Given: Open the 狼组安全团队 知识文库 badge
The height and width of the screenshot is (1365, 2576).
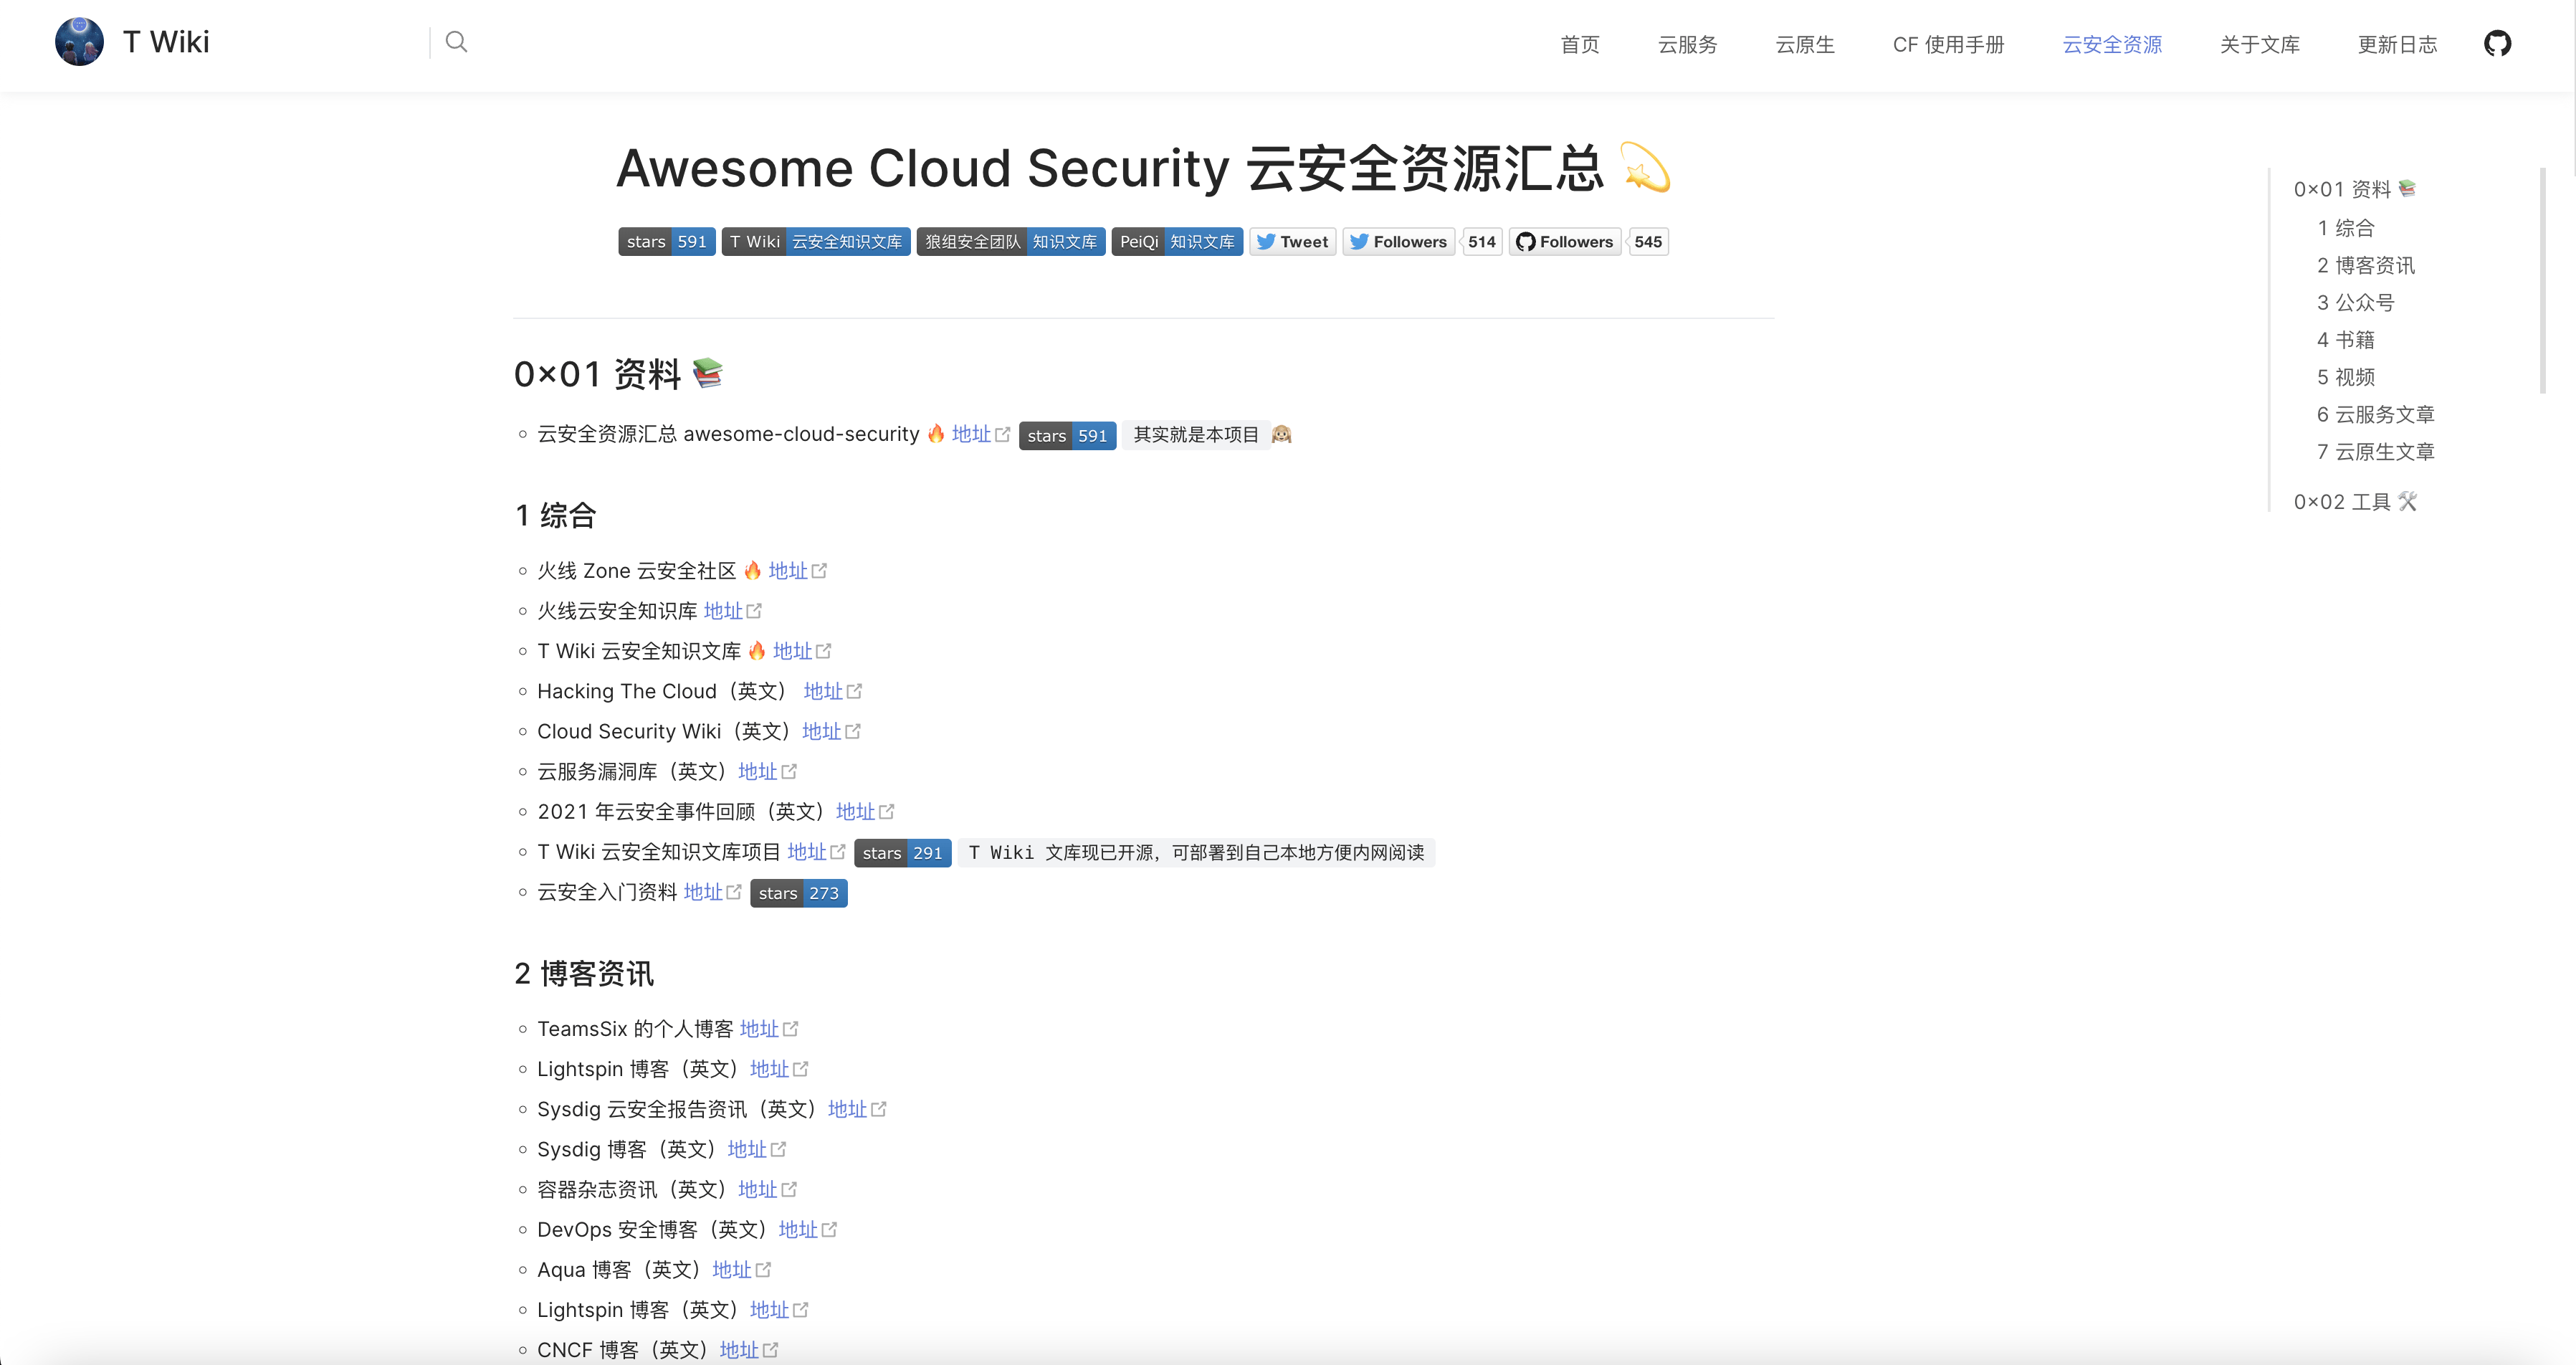Looking at the screenshot, I should coord(1011,242).
